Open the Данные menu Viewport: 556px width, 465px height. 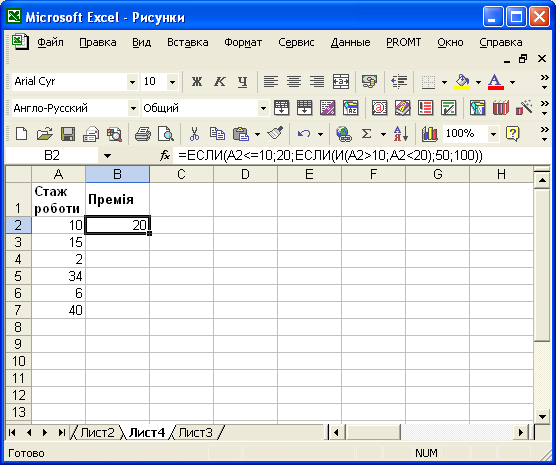click(x=350, y=43)
